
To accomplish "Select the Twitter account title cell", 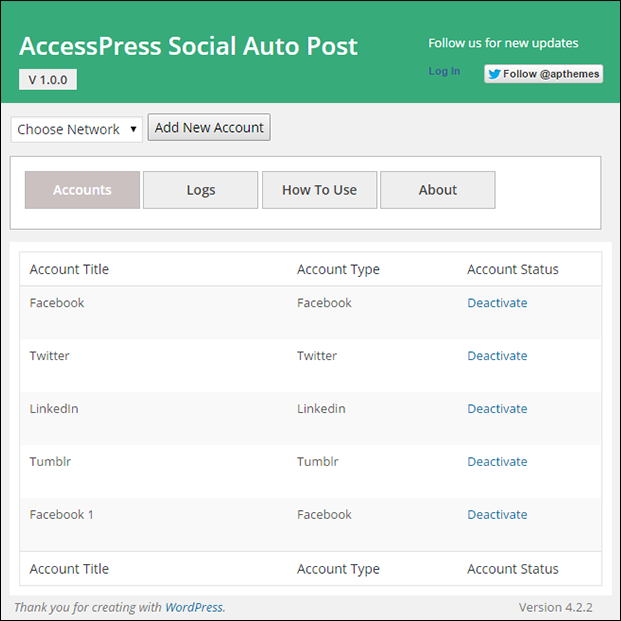I will click(x=50, y=356).
